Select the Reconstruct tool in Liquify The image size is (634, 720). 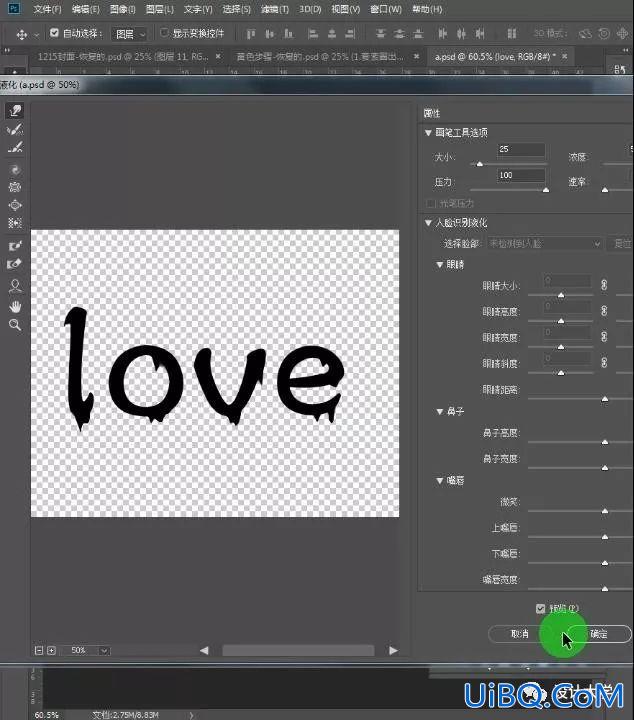pos(15,129)
